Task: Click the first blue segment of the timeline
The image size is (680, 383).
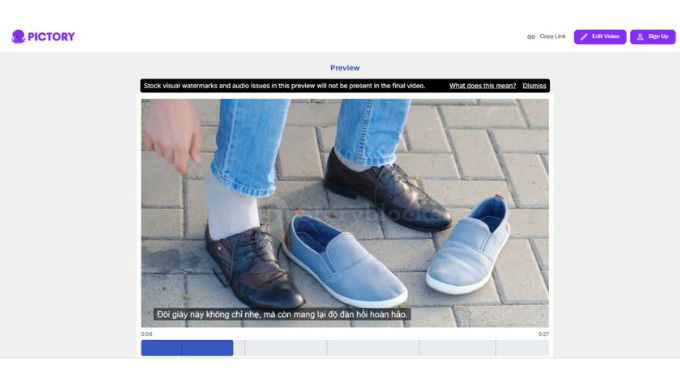Action: [x=161, y=348]
